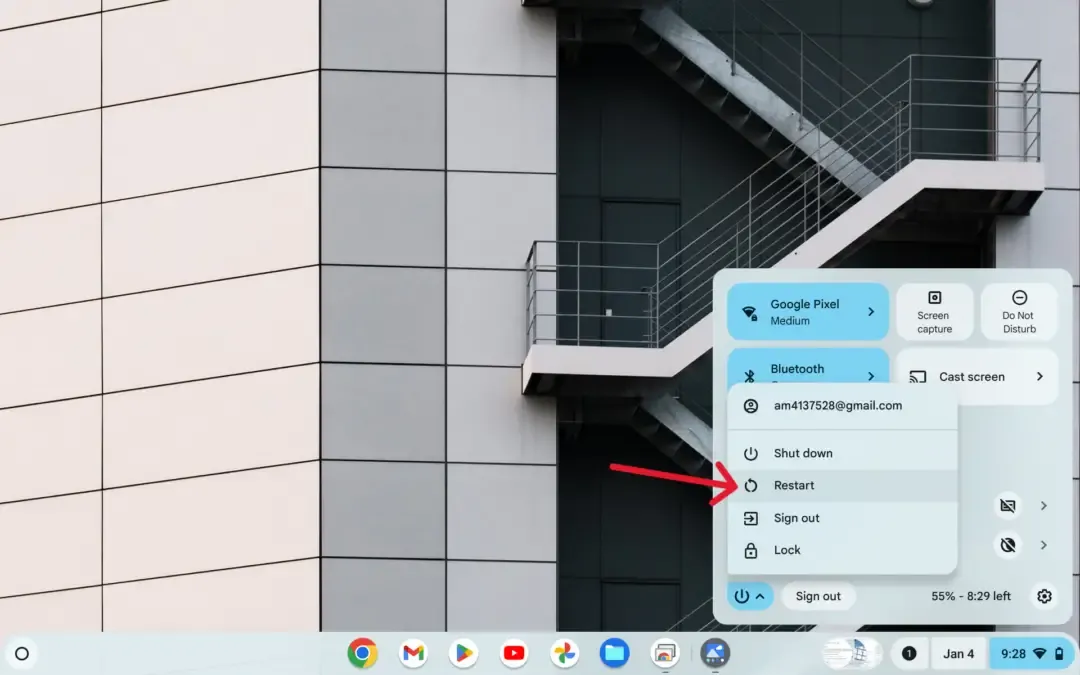Open Google Chrome from the shelf

pos(362,653)
